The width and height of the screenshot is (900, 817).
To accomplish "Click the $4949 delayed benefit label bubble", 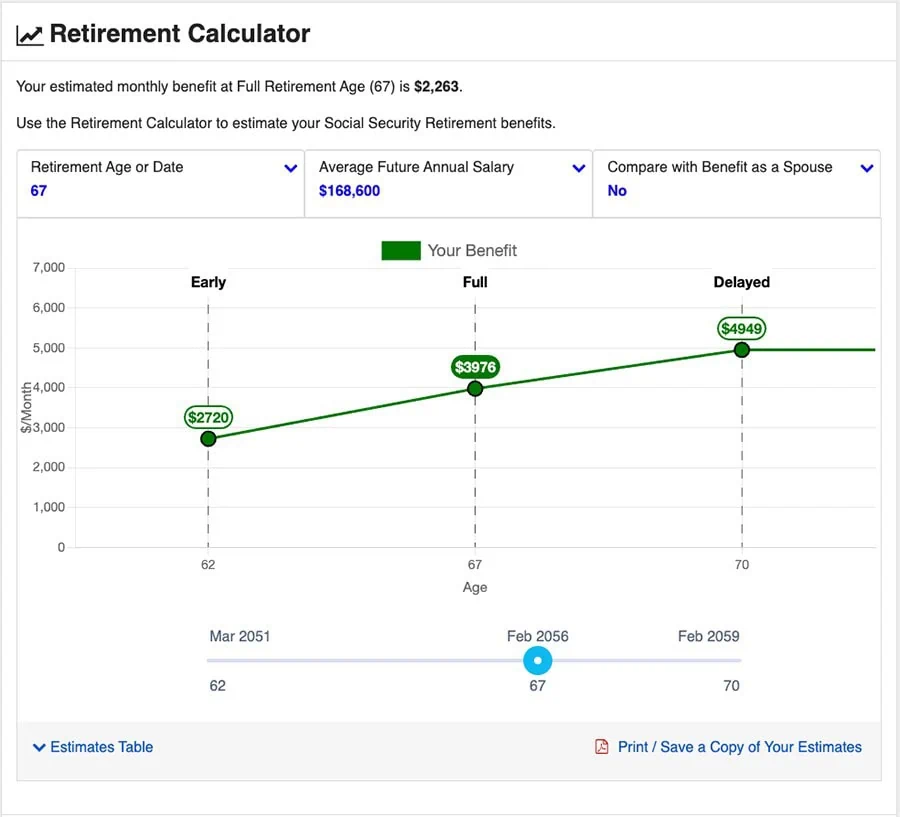I will [742, 328].
